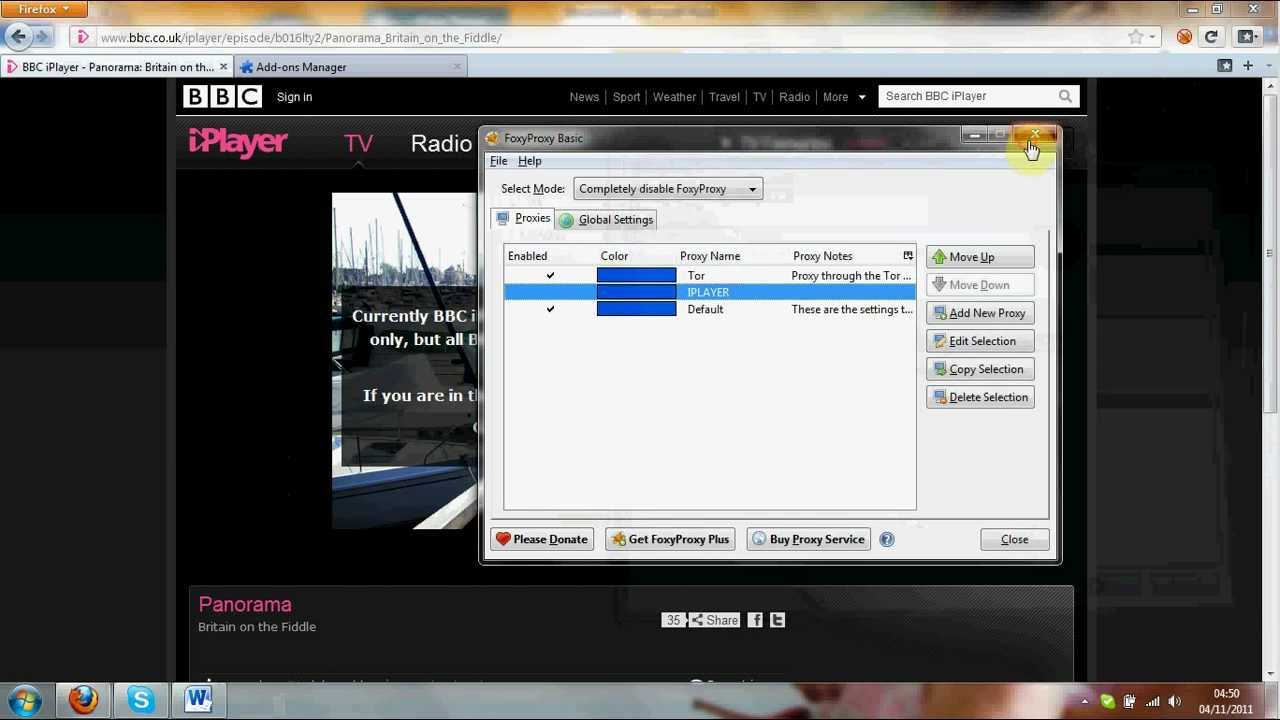Click the Search BBC iPlayer input field
Image resolution: width=1280 pixels, height=720 pixels.
[968, 96]
